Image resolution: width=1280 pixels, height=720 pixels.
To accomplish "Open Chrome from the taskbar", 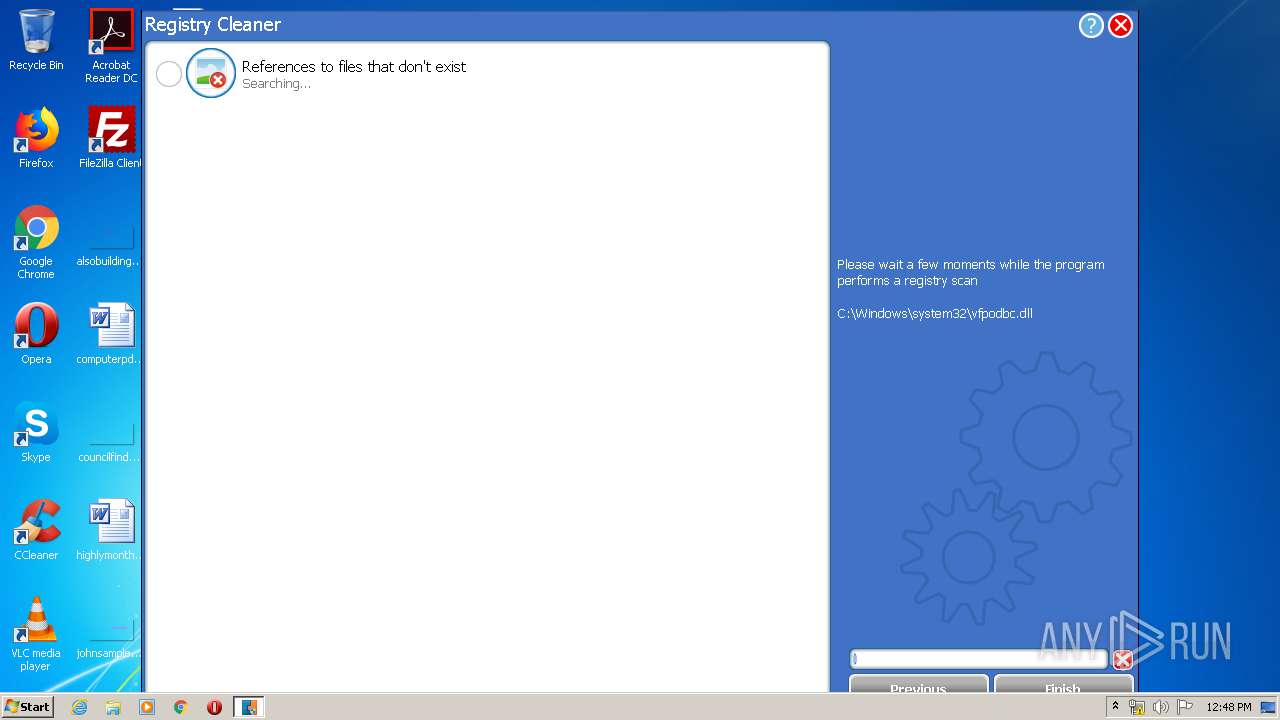I will [181, 707].
